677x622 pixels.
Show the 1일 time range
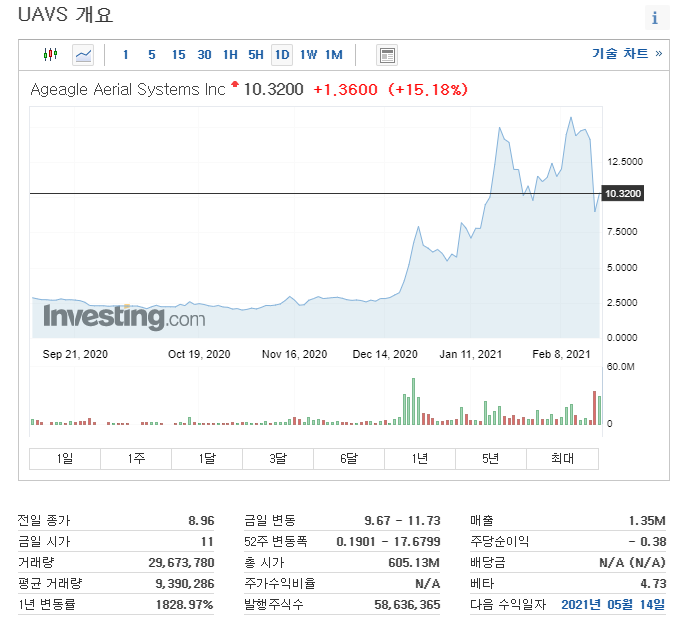click(65, 458)
